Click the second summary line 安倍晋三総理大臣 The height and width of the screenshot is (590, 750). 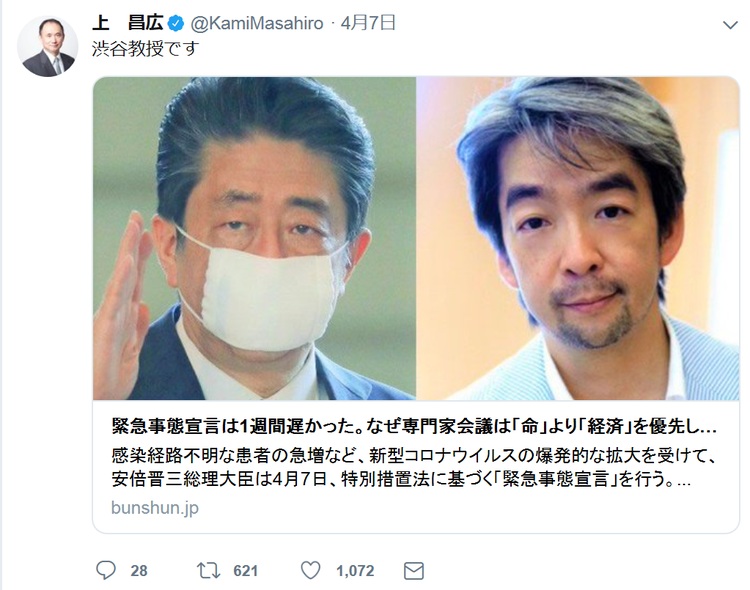[x=401, y=479]
